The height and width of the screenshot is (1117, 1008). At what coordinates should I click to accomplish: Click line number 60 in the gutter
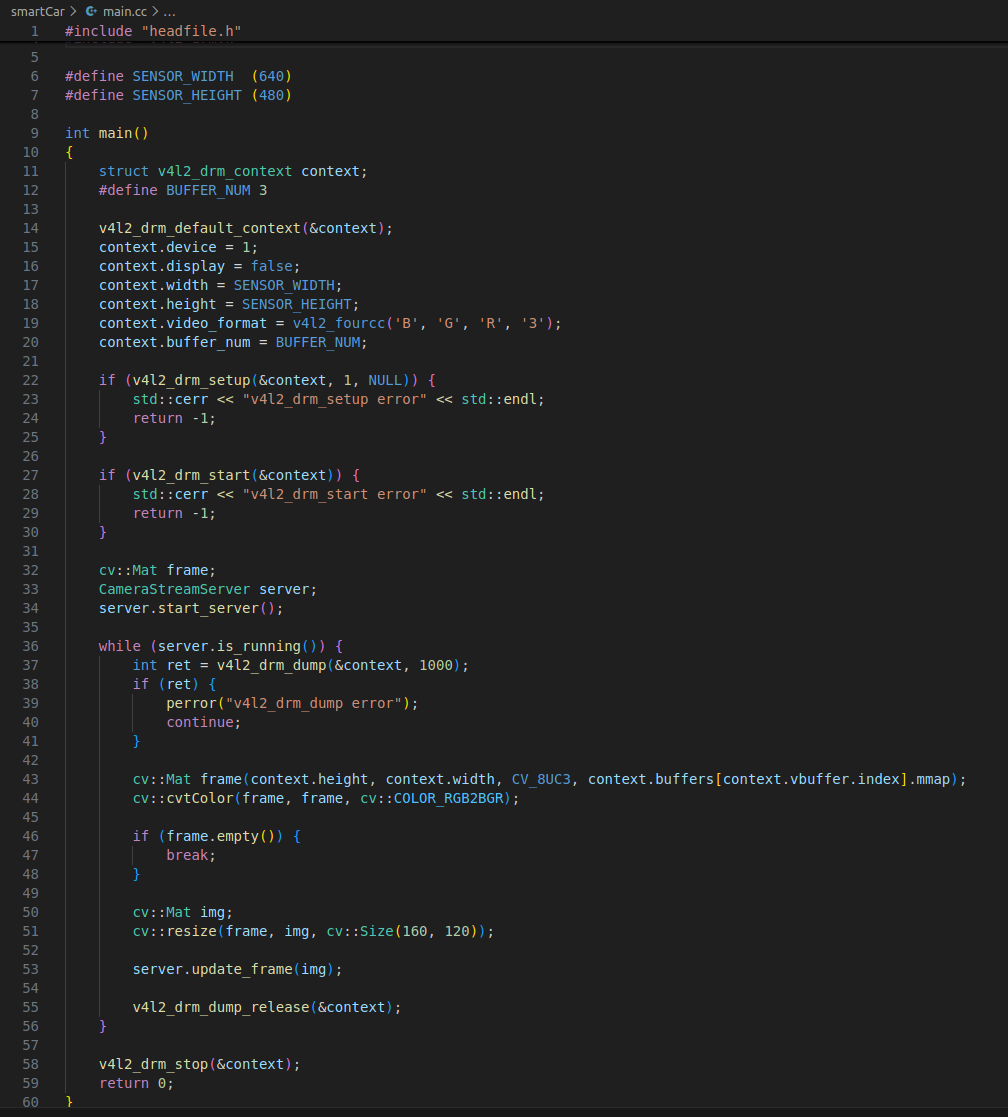pos(30,1102)
